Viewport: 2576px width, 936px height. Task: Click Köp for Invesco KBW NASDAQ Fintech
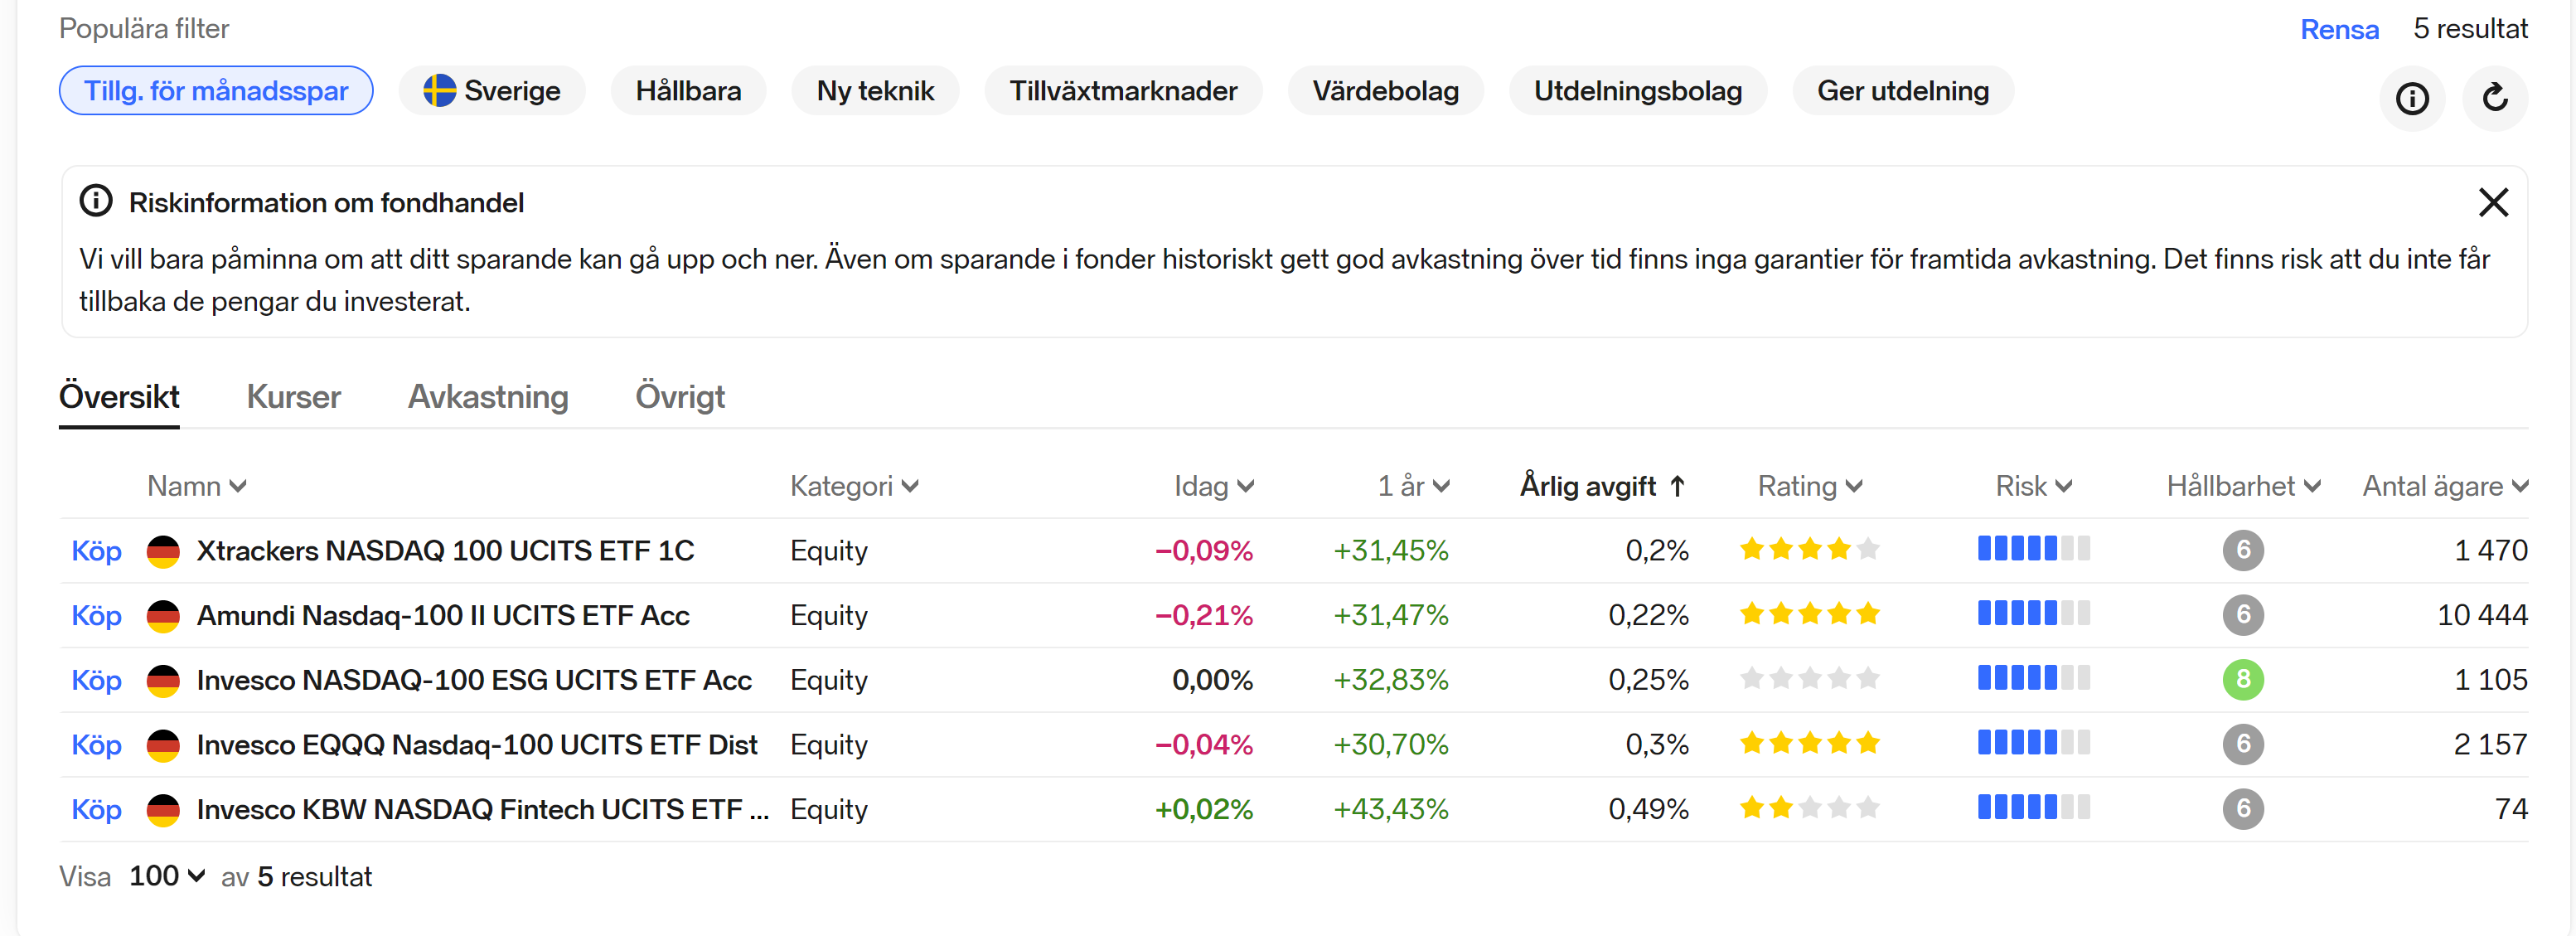[96, 809]
